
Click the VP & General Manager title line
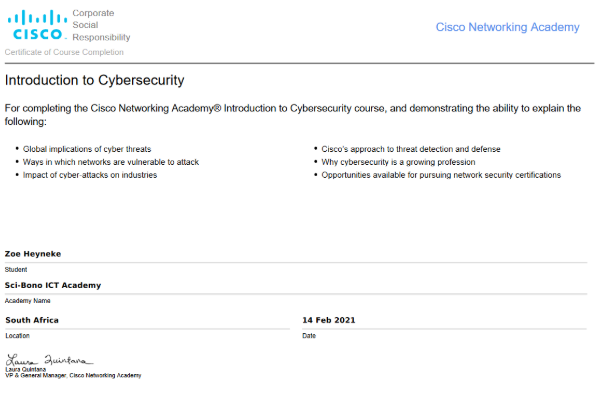[74, 375]
